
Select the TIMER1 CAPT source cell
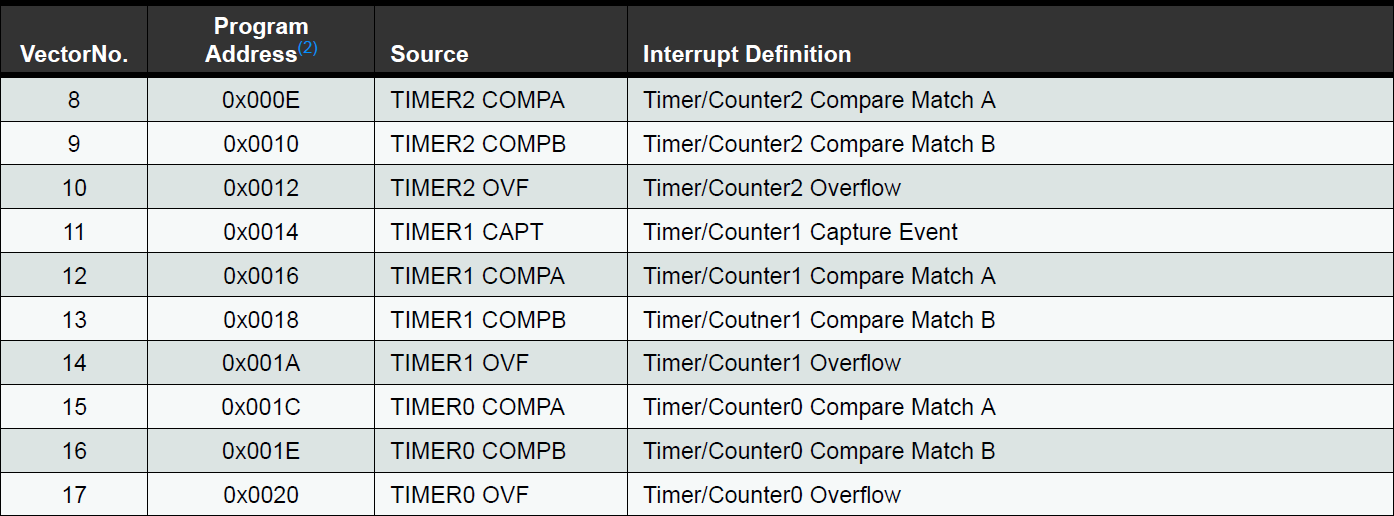(x=467, y=232)
